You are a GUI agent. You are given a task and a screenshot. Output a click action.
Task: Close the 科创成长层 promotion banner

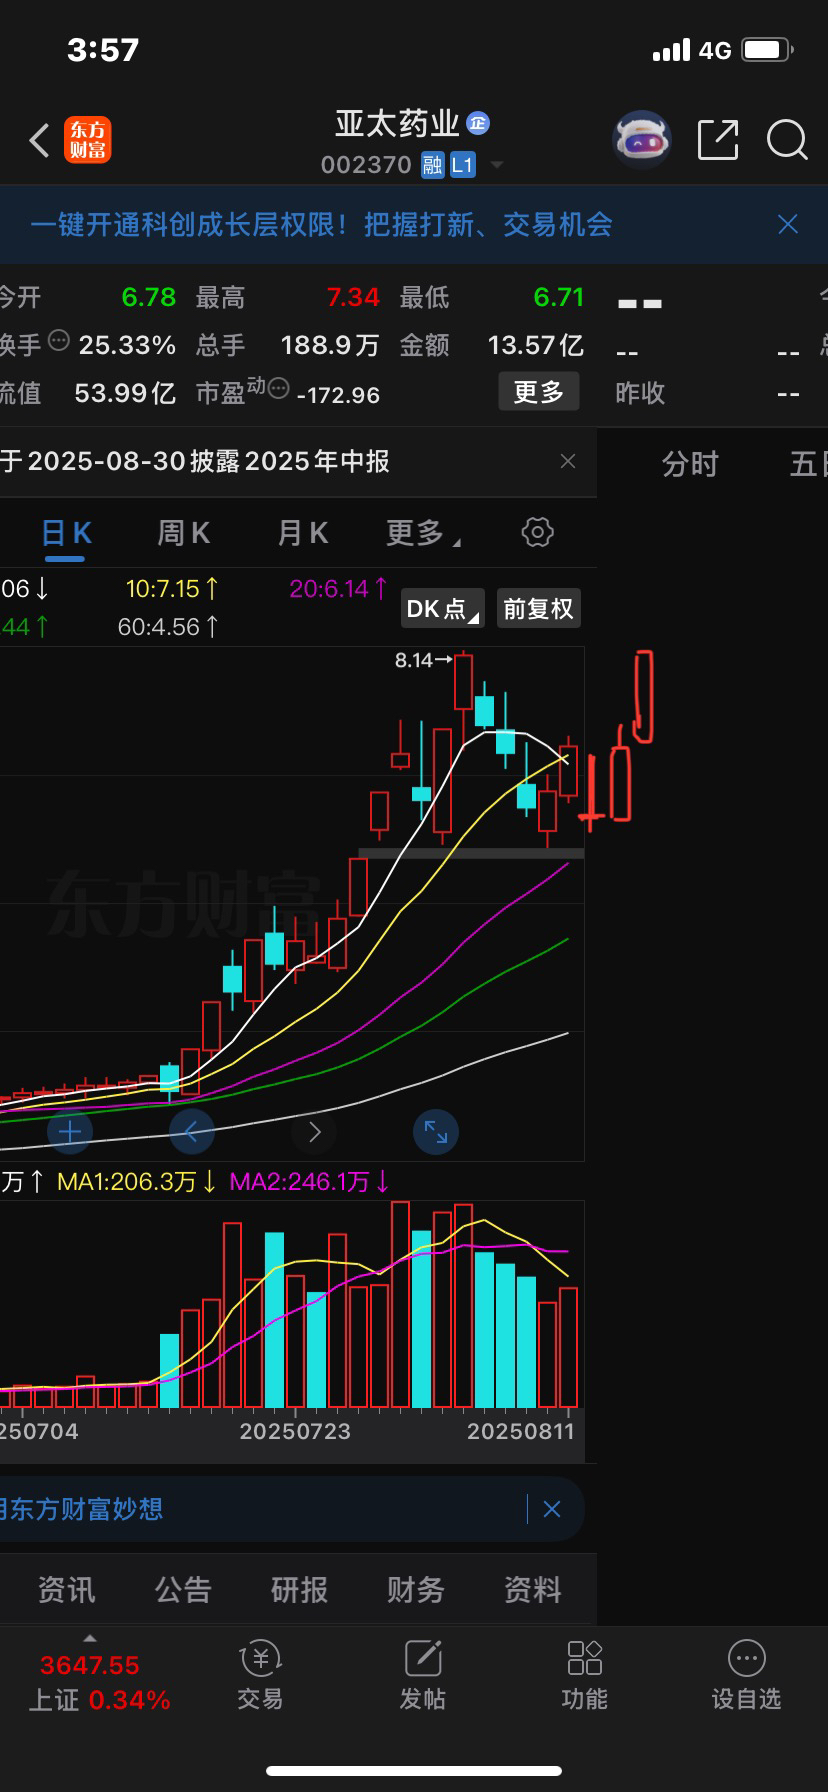pyautogui.click(x=788, y=224)
